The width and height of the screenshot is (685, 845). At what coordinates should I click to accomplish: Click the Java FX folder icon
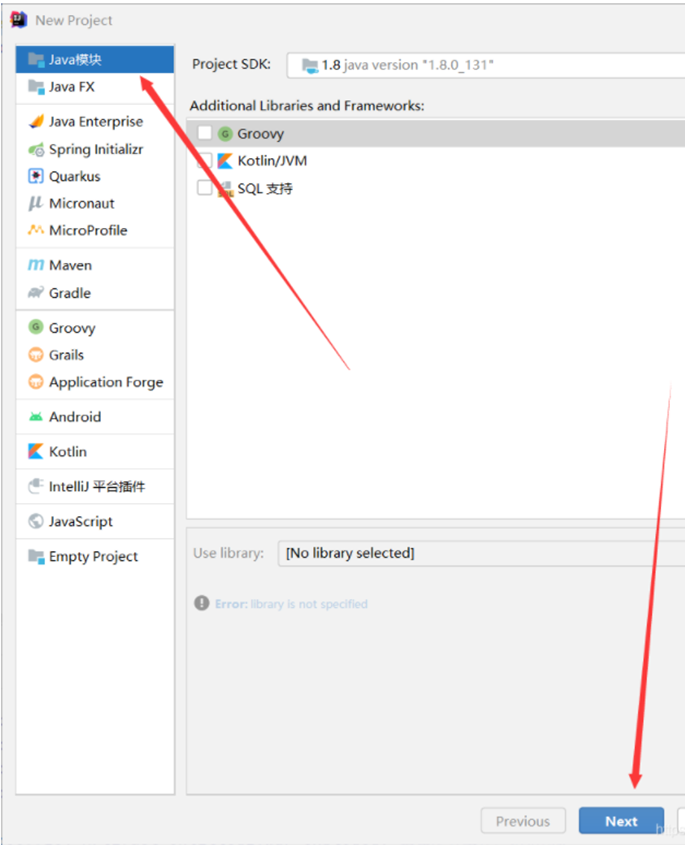[36, 87]
